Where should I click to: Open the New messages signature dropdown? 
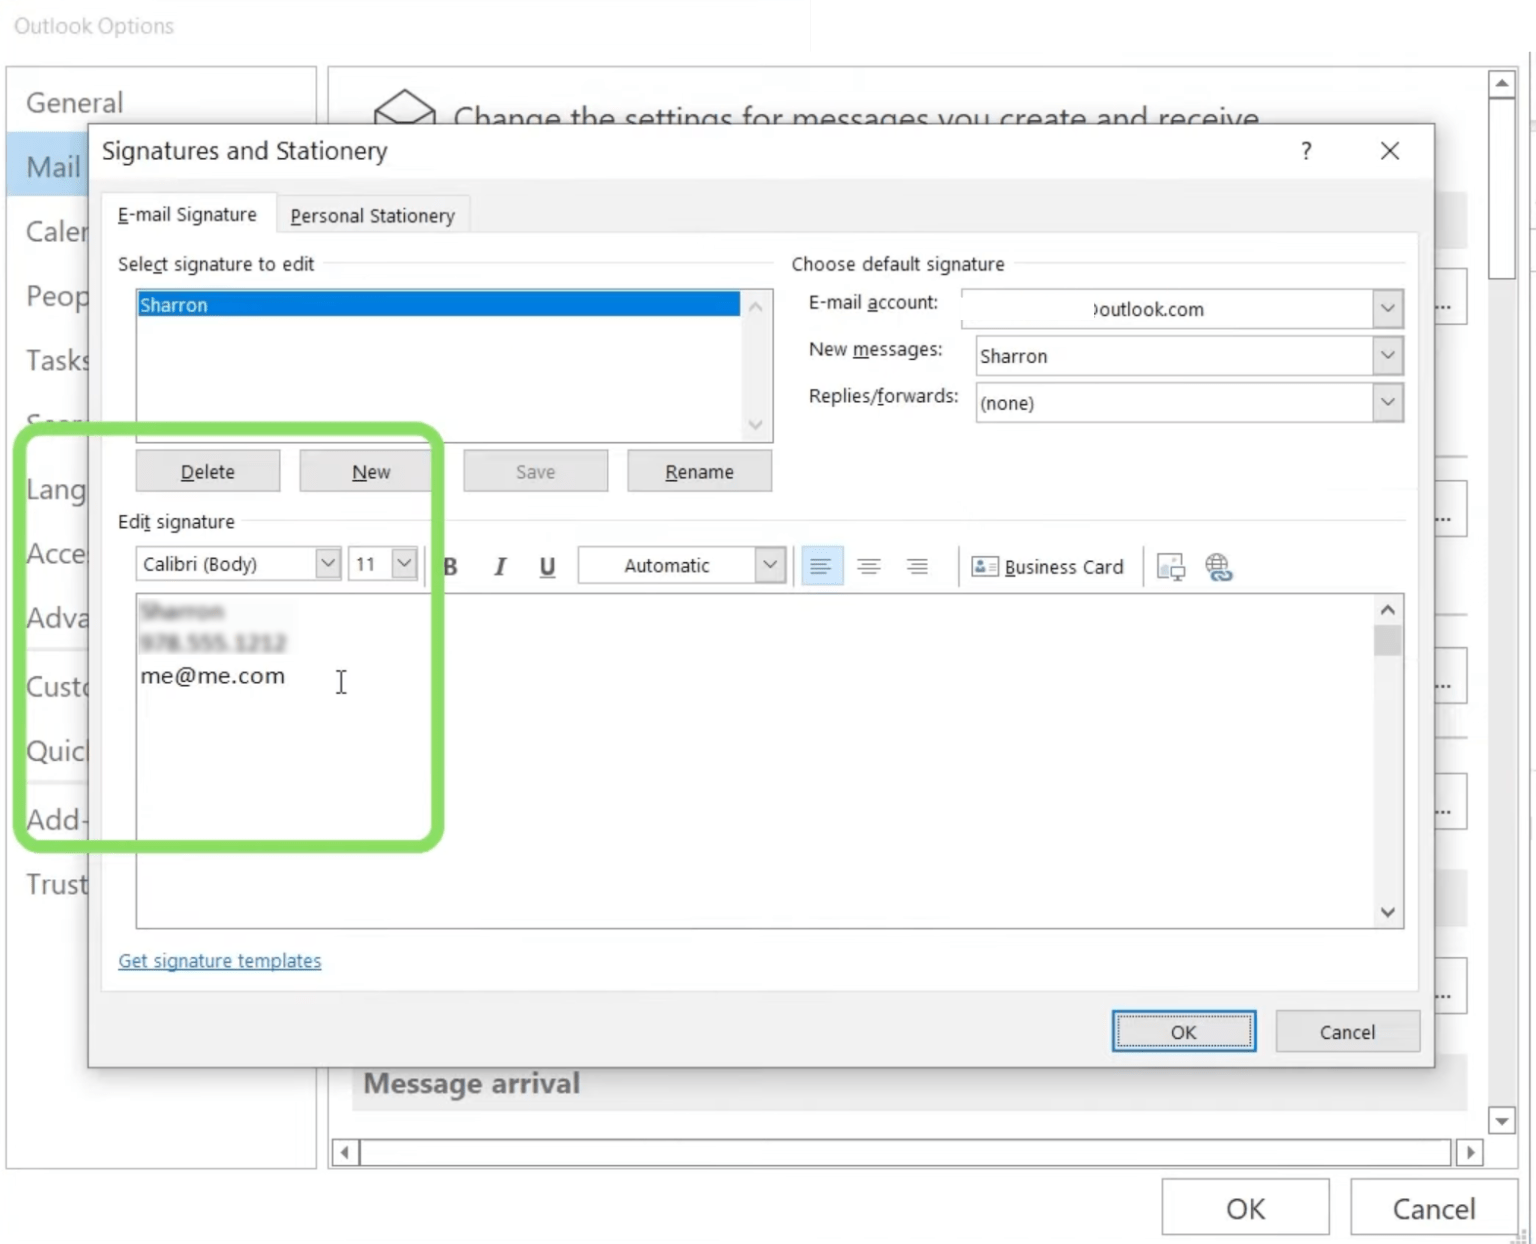coord(1387,355)
